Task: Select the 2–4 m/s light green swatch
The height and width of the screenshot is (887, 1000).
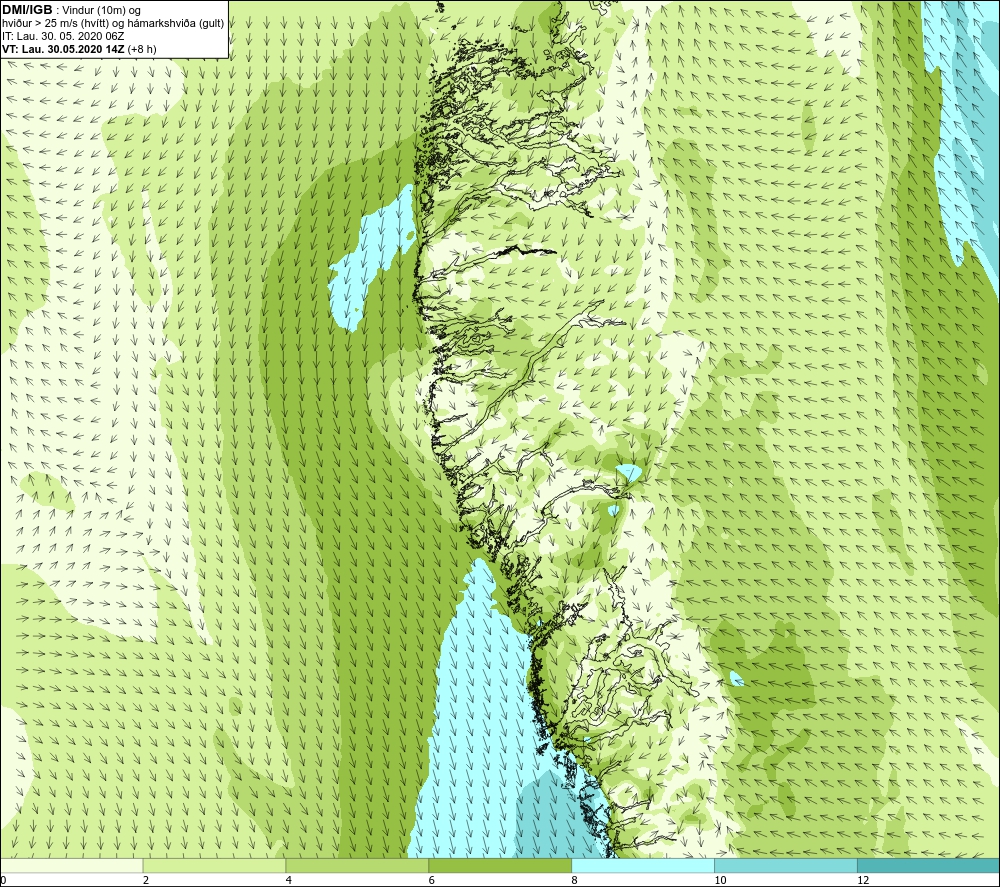Action: point(214,865)
